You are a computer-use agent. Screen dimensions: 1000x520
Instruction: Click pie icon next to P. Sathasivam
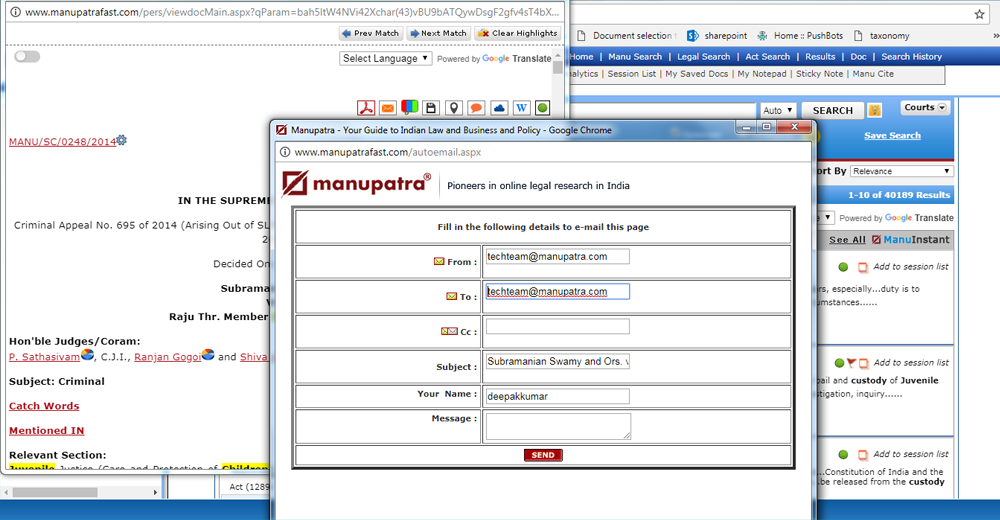(87, 354)
